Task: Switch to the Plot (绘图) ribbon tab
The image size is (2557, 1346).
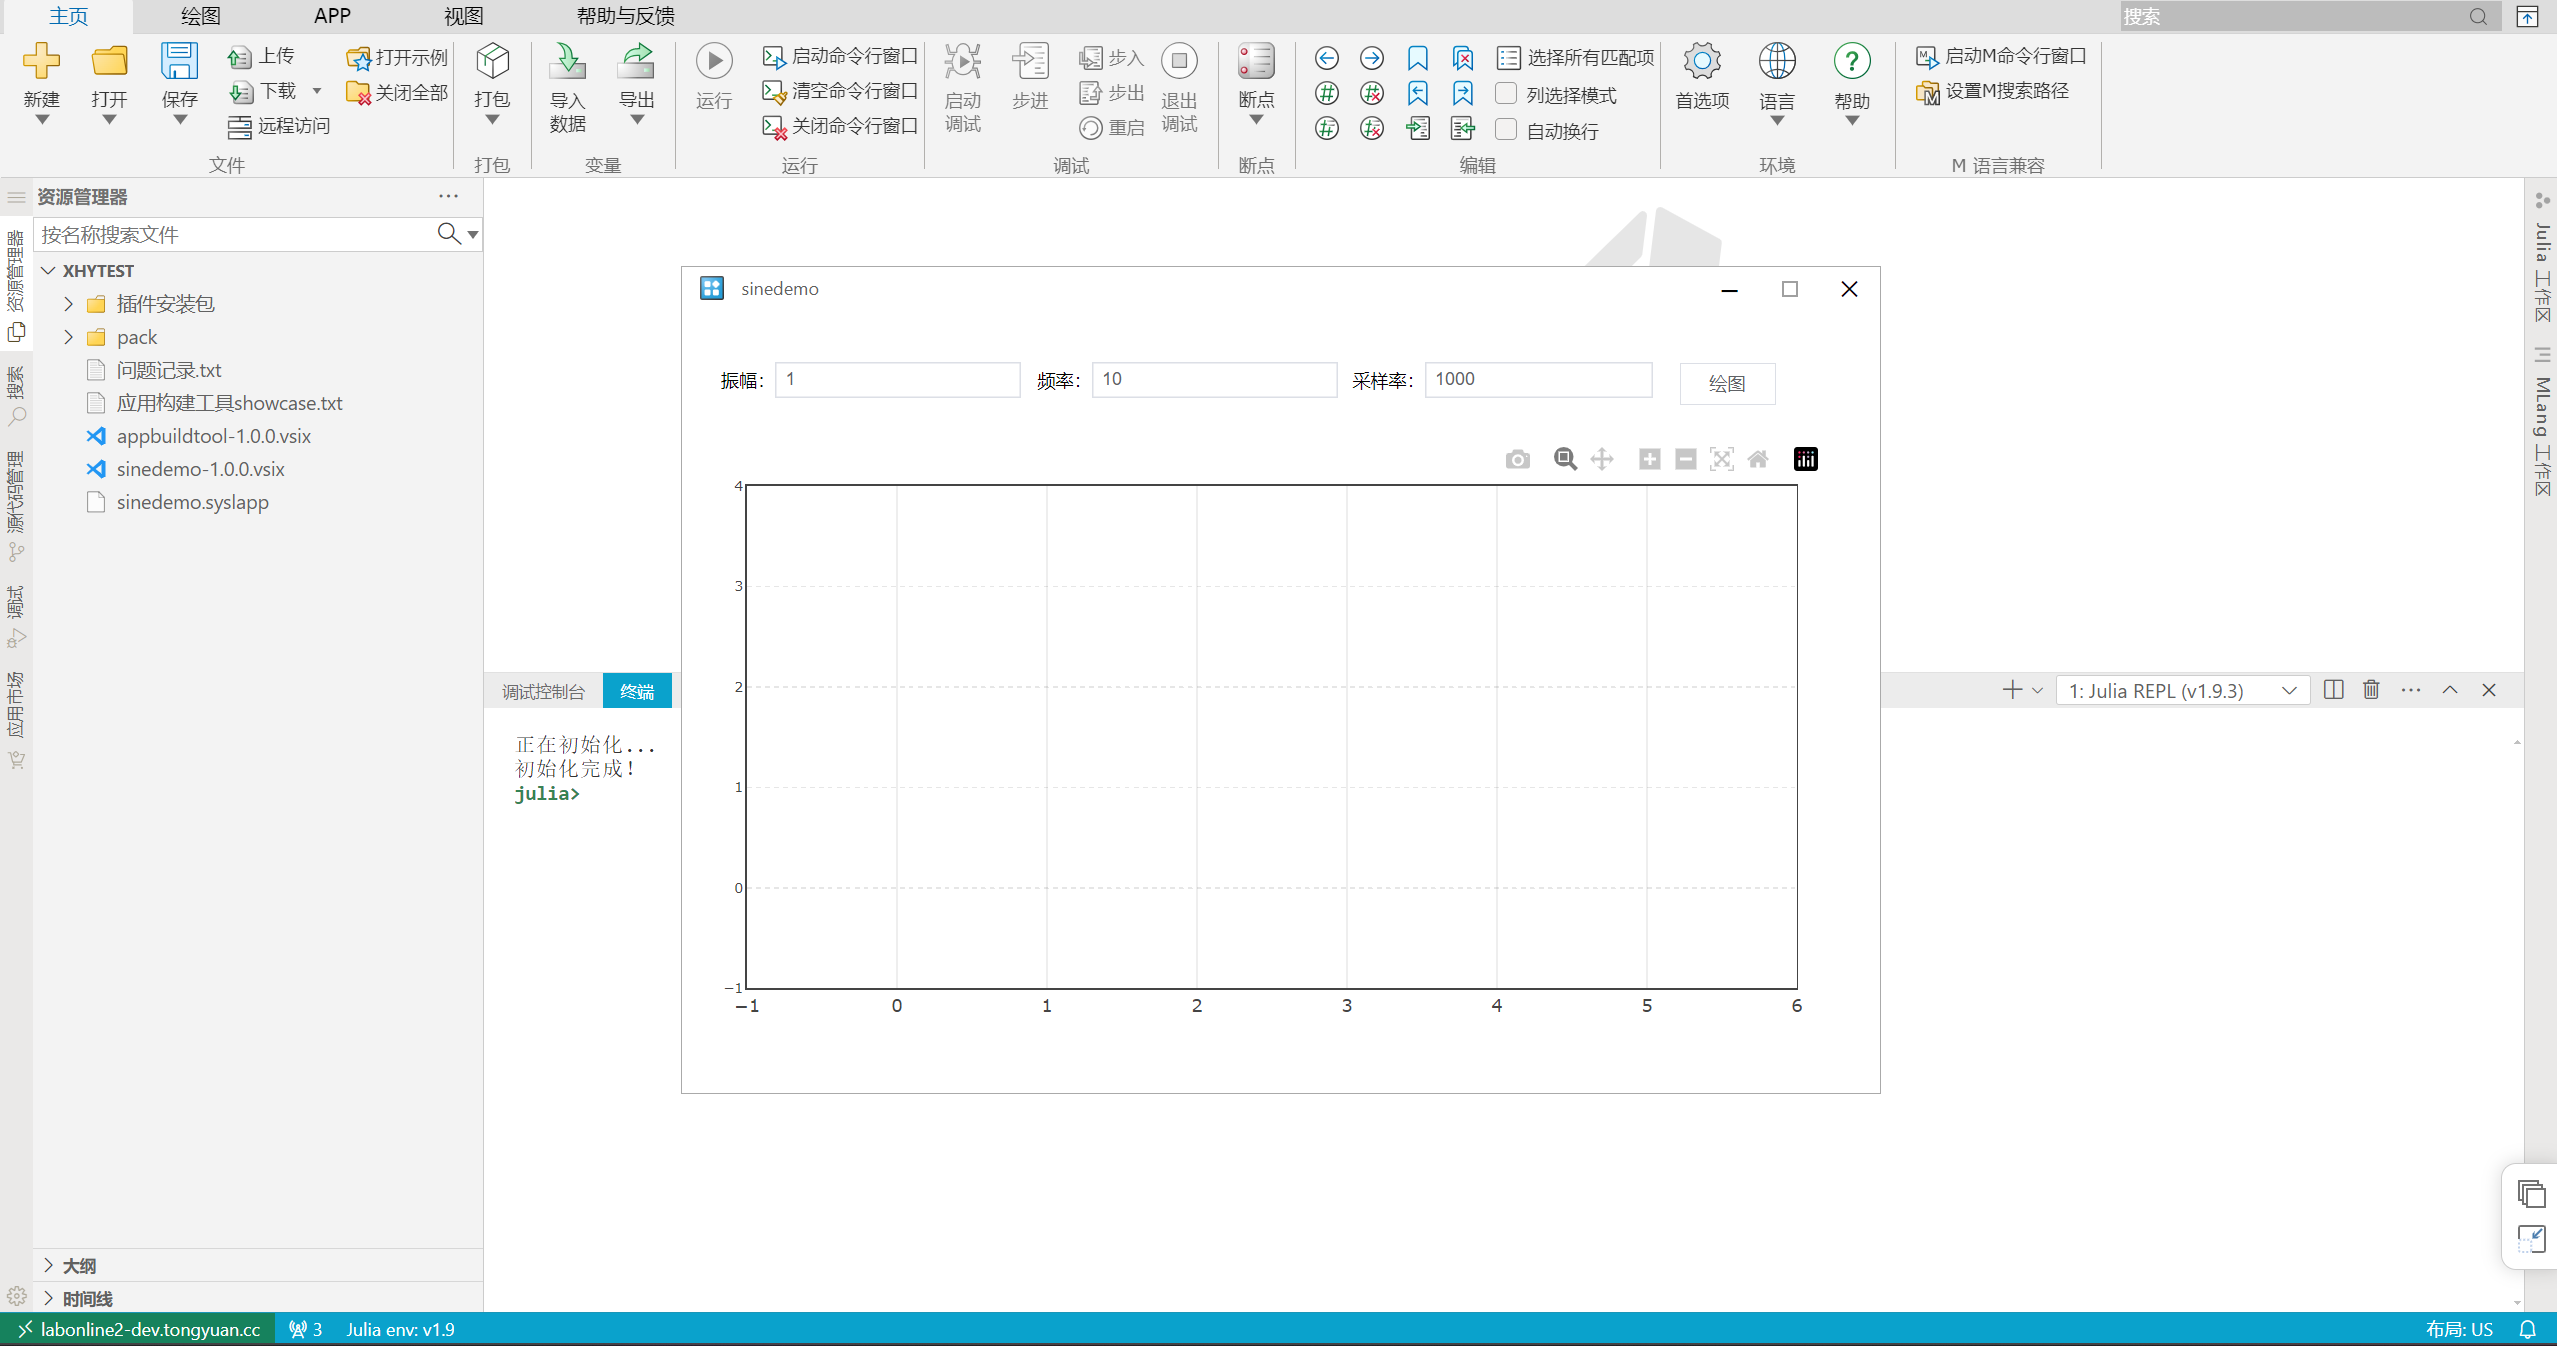Action: tap(200, 16)
